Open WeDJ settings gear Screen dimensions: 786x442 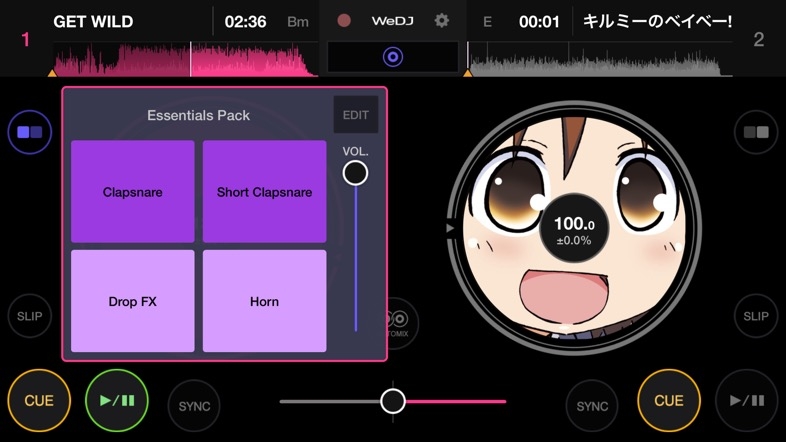442,21
